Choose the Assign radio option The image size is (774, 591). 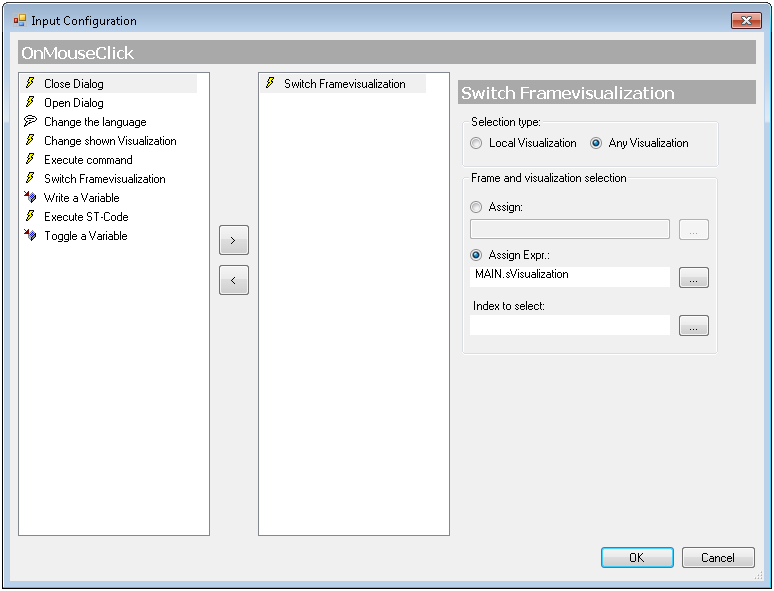tap(476, 207)
